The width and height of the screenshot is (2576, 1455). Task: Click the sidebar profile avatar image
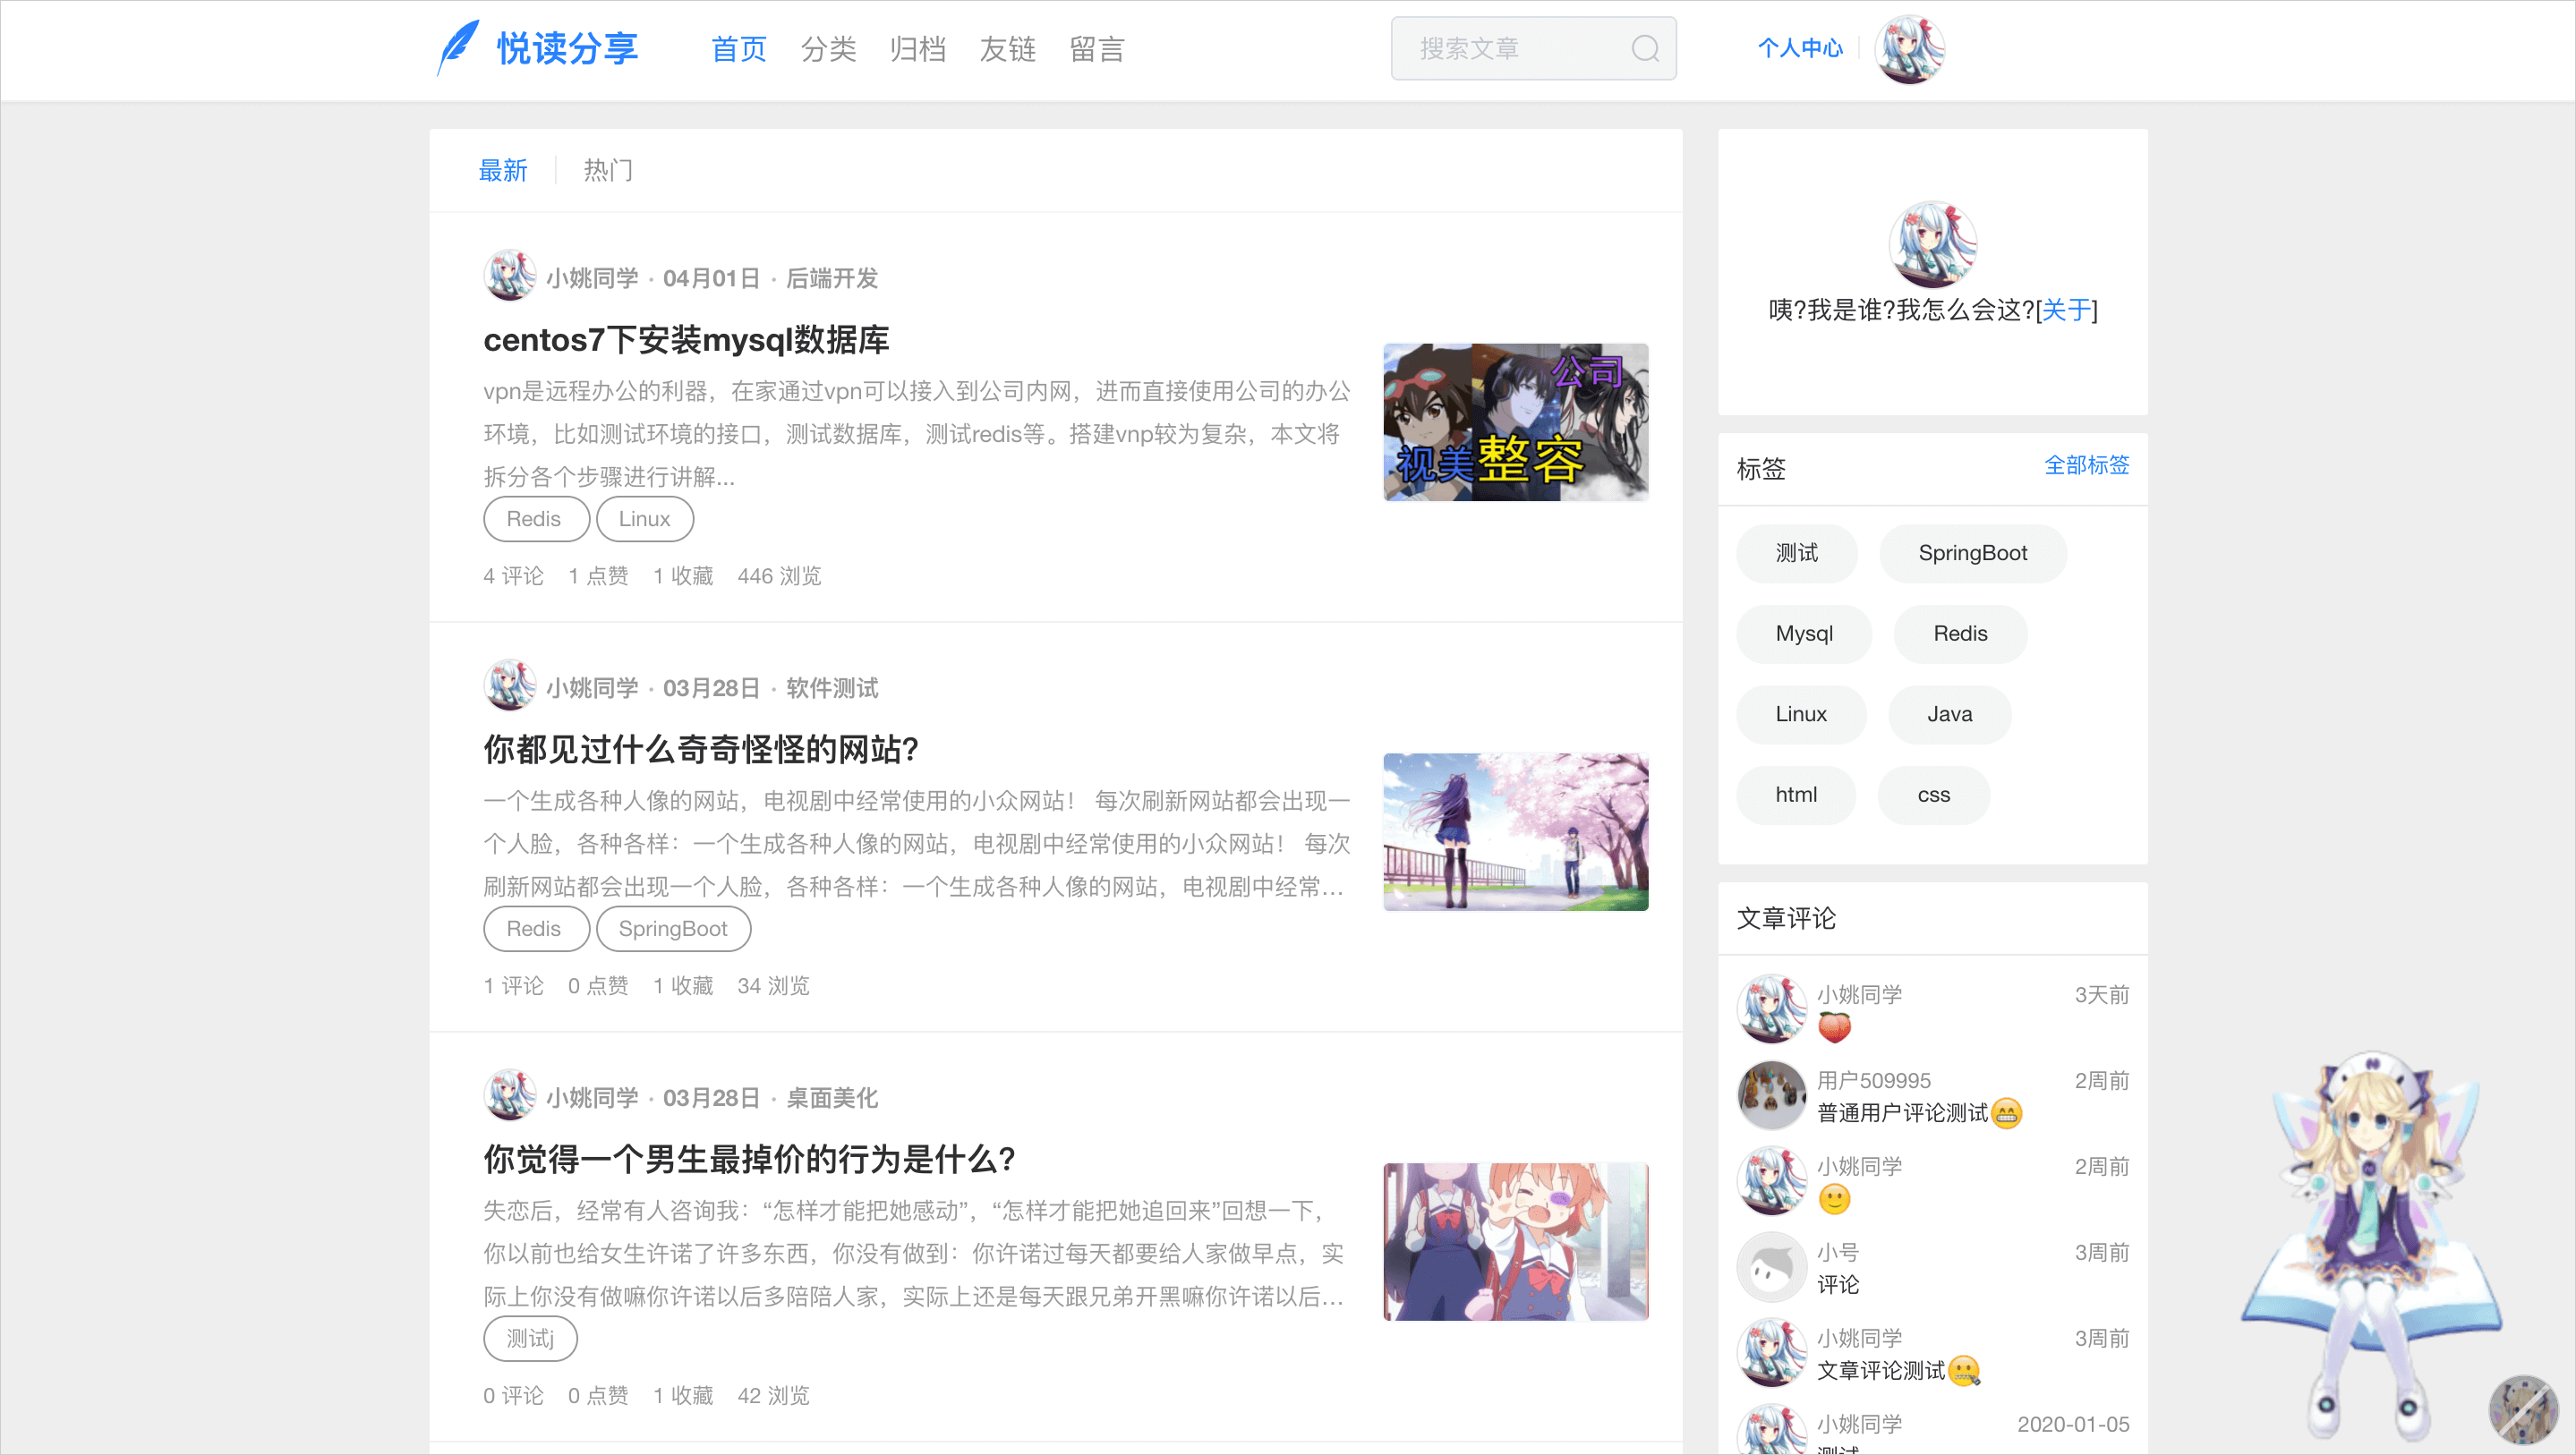pyautogui.click(x=1932, y=243)
